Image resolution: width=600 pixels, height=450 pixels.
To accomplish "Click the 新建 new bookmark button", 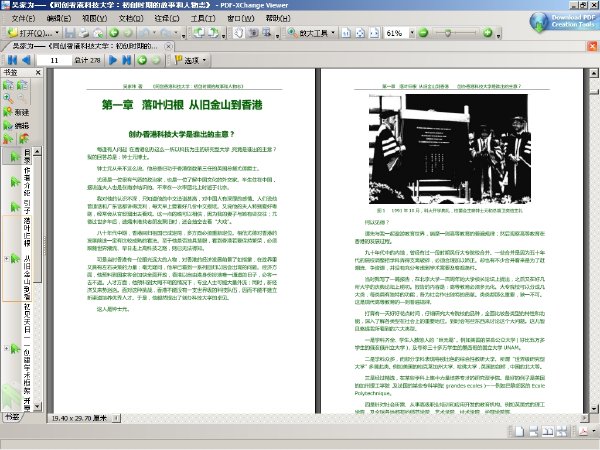I will [16, 112].
